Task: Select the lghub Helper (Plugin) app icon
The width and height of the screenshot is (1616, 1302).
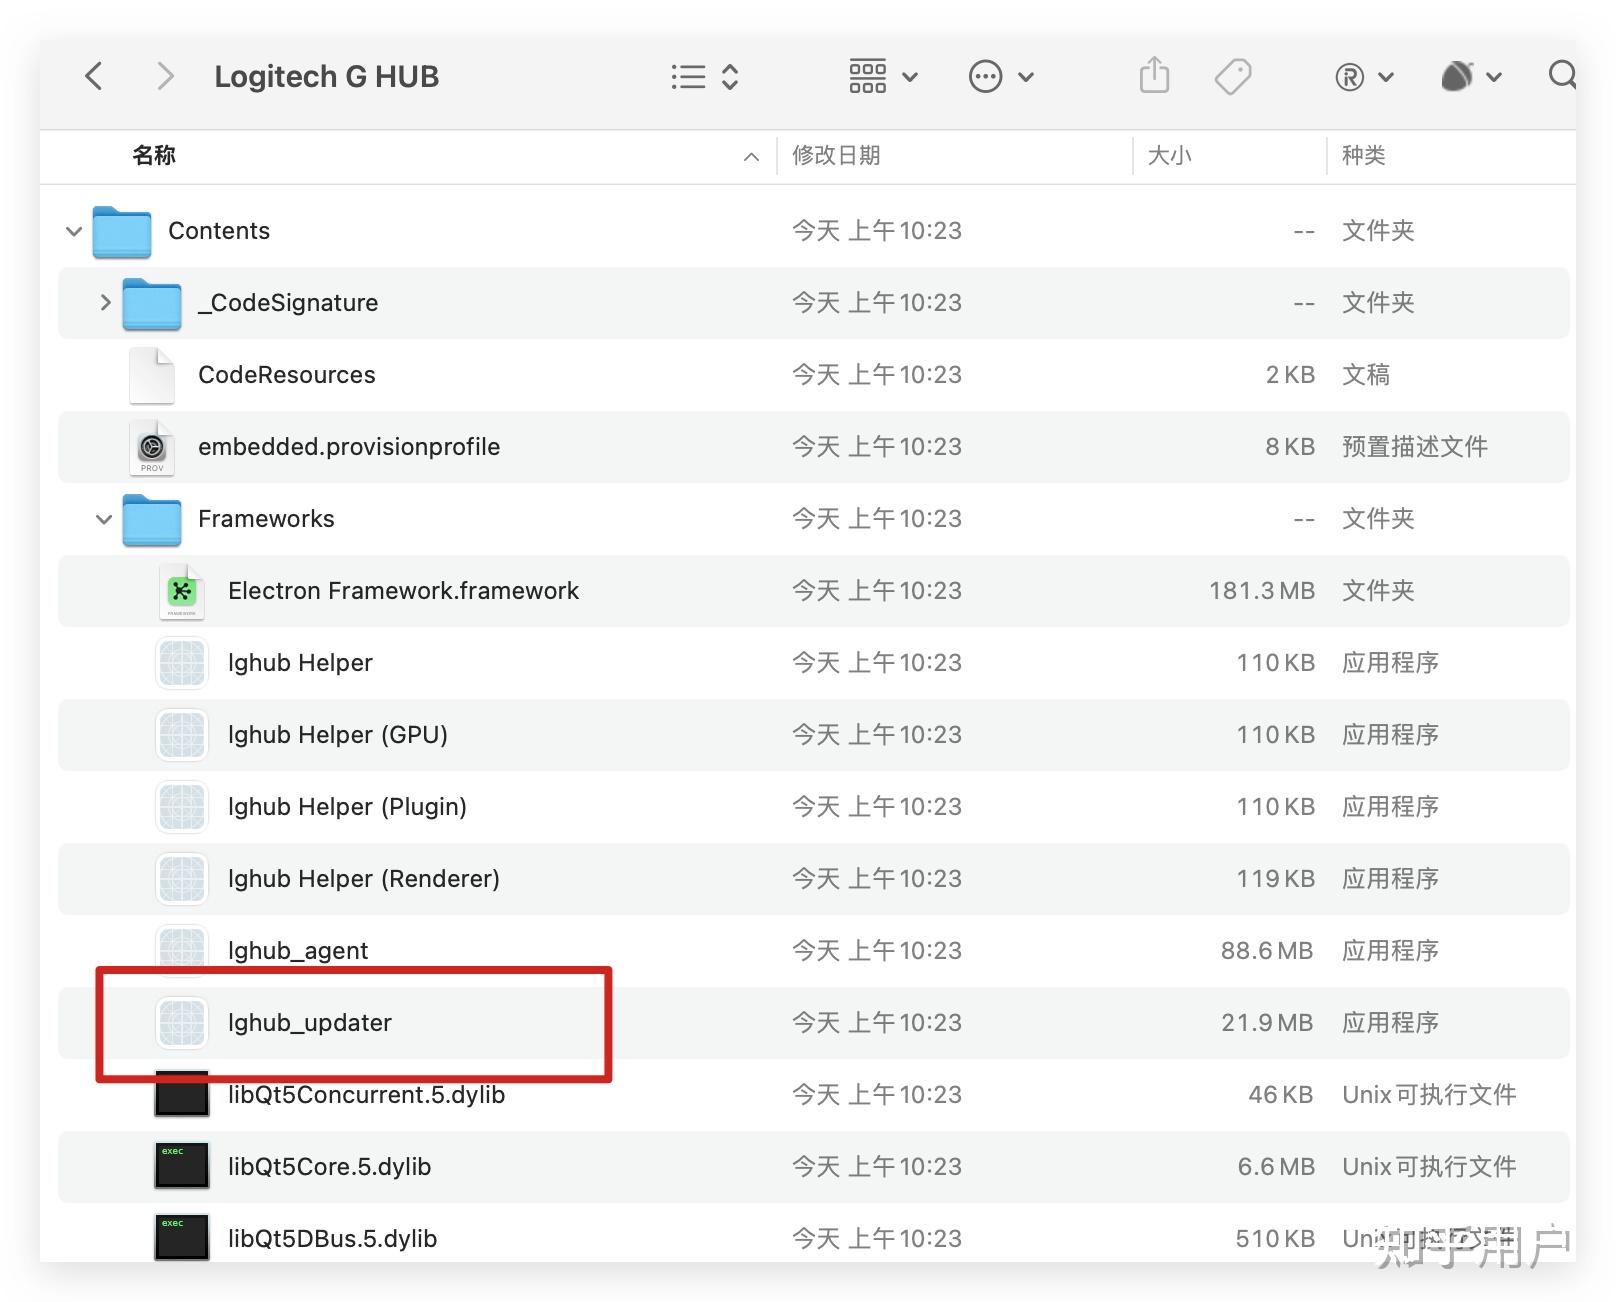Action: point(182,807)
